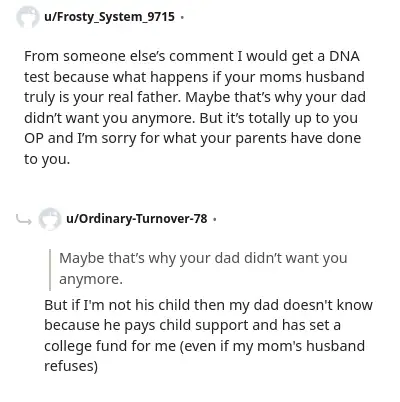The height and width of the screenshot is (402, 400).
Task: Click the word 'DNA' in the top comment
Action: tap(344, 56)
